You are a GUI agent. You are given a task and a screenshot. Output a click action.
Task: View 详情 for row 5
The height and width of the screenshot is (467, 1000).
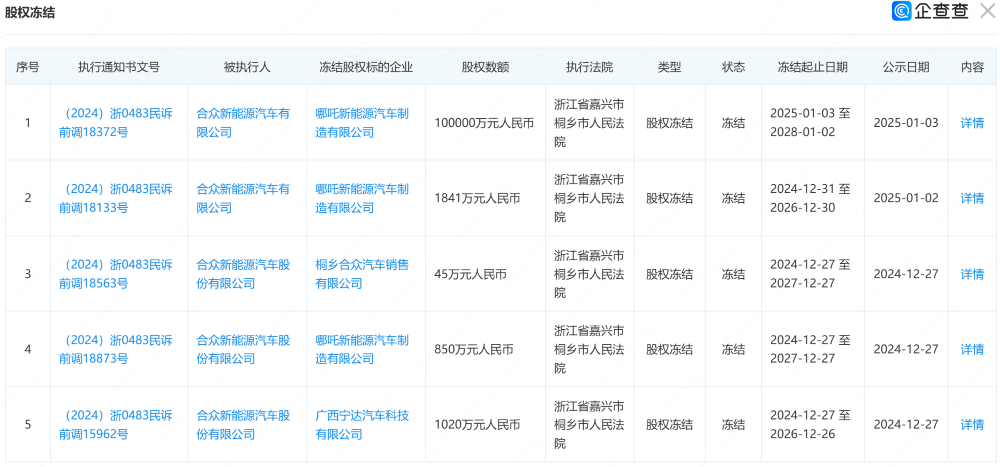(x=972, y=425)
